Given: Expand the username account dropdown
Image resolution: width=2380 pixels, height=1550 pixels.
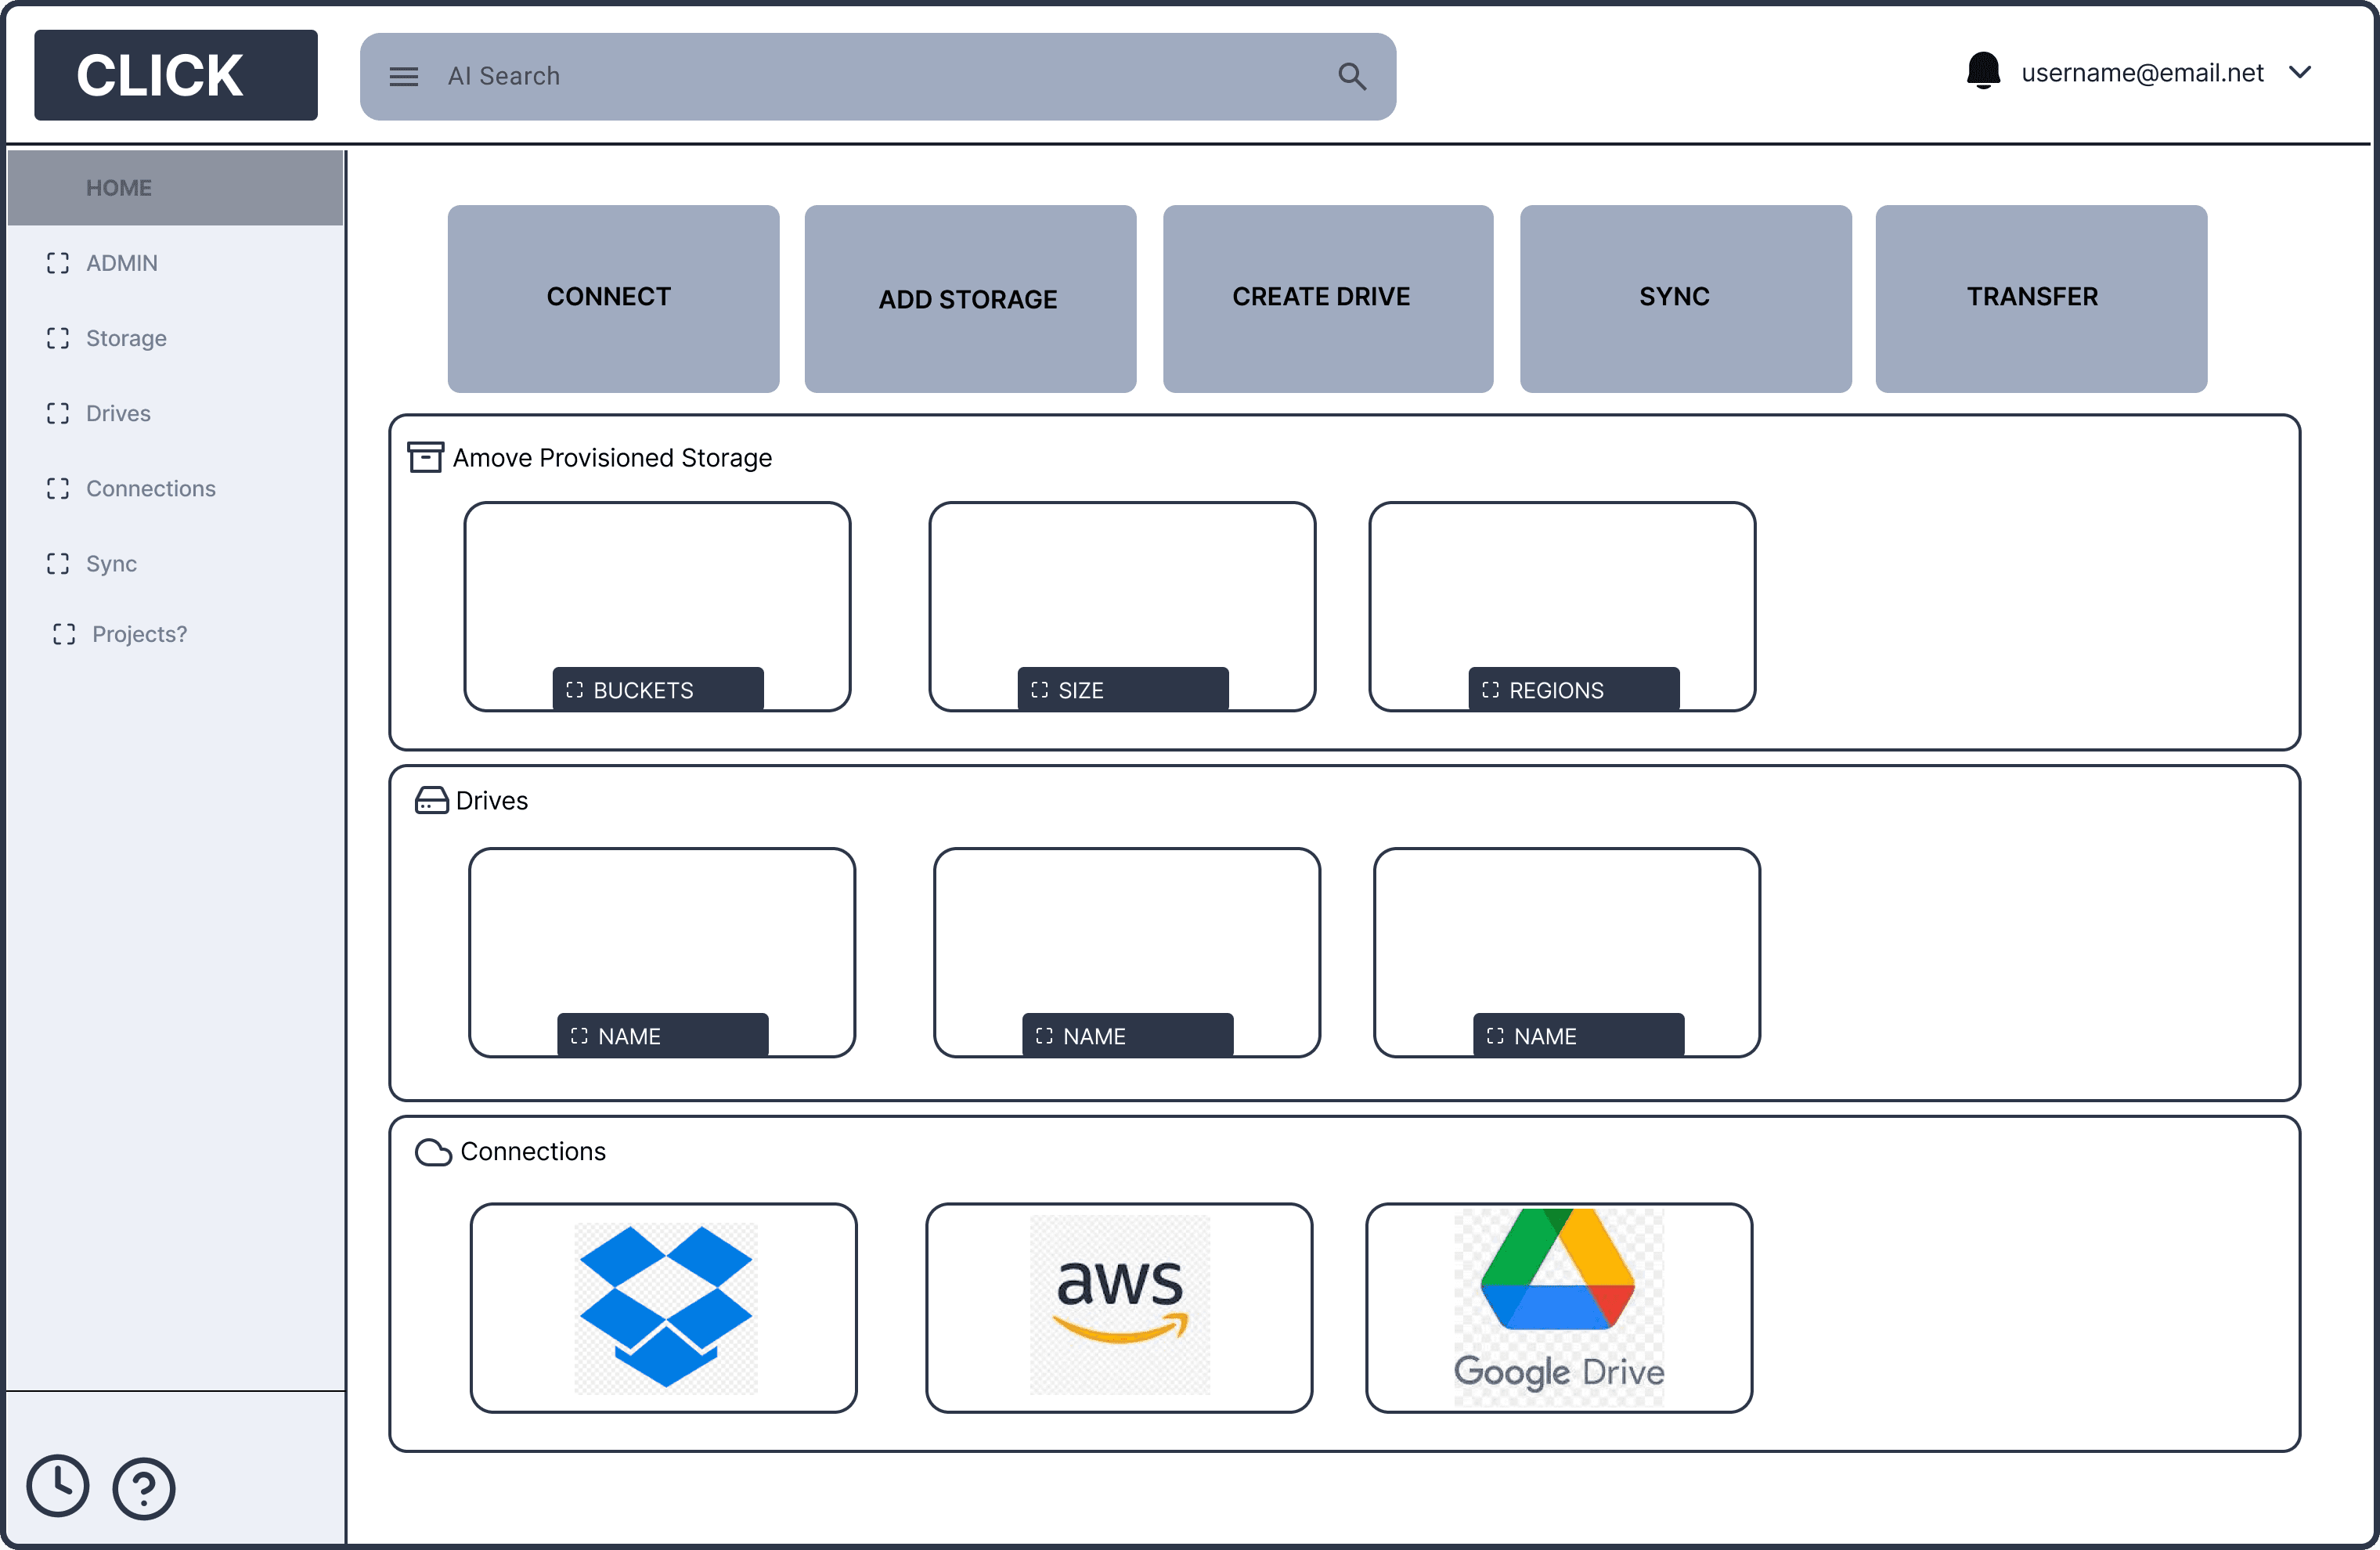Looking at the screenshot, I should [2299, 73].
